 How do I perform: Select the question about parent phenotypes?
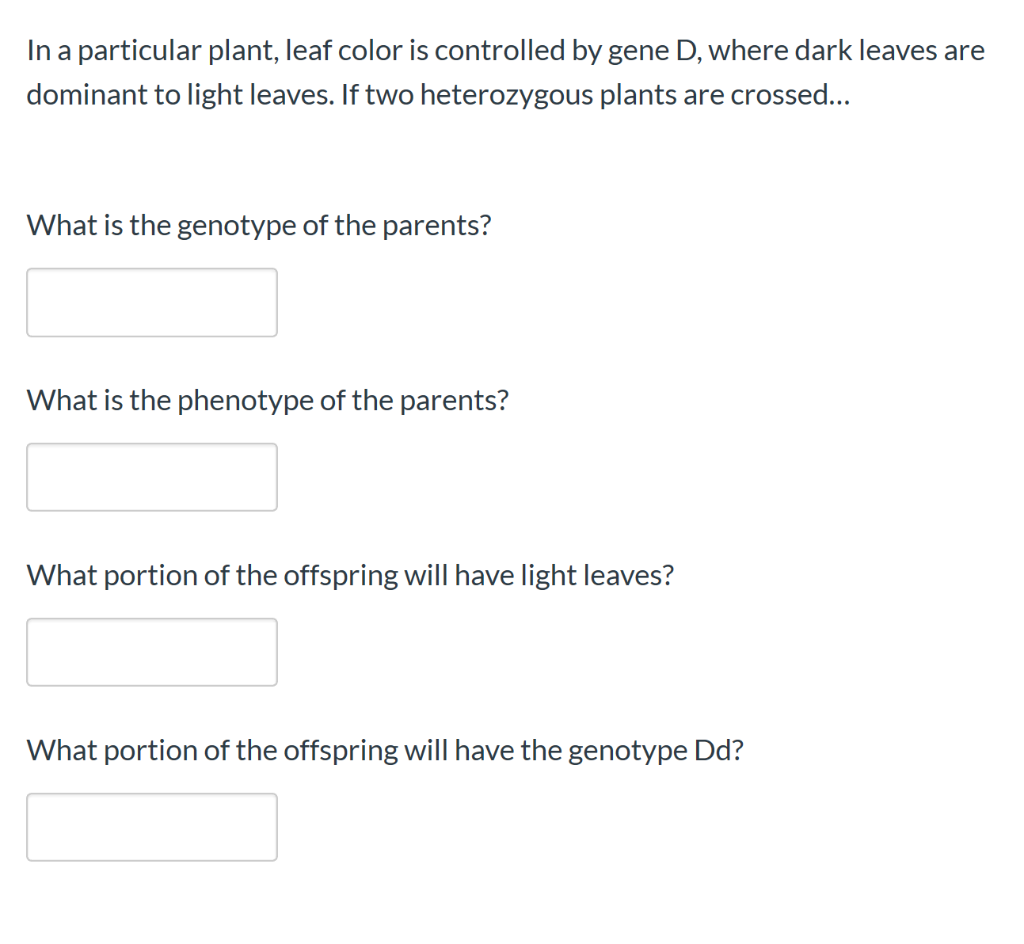coord(268,400)
